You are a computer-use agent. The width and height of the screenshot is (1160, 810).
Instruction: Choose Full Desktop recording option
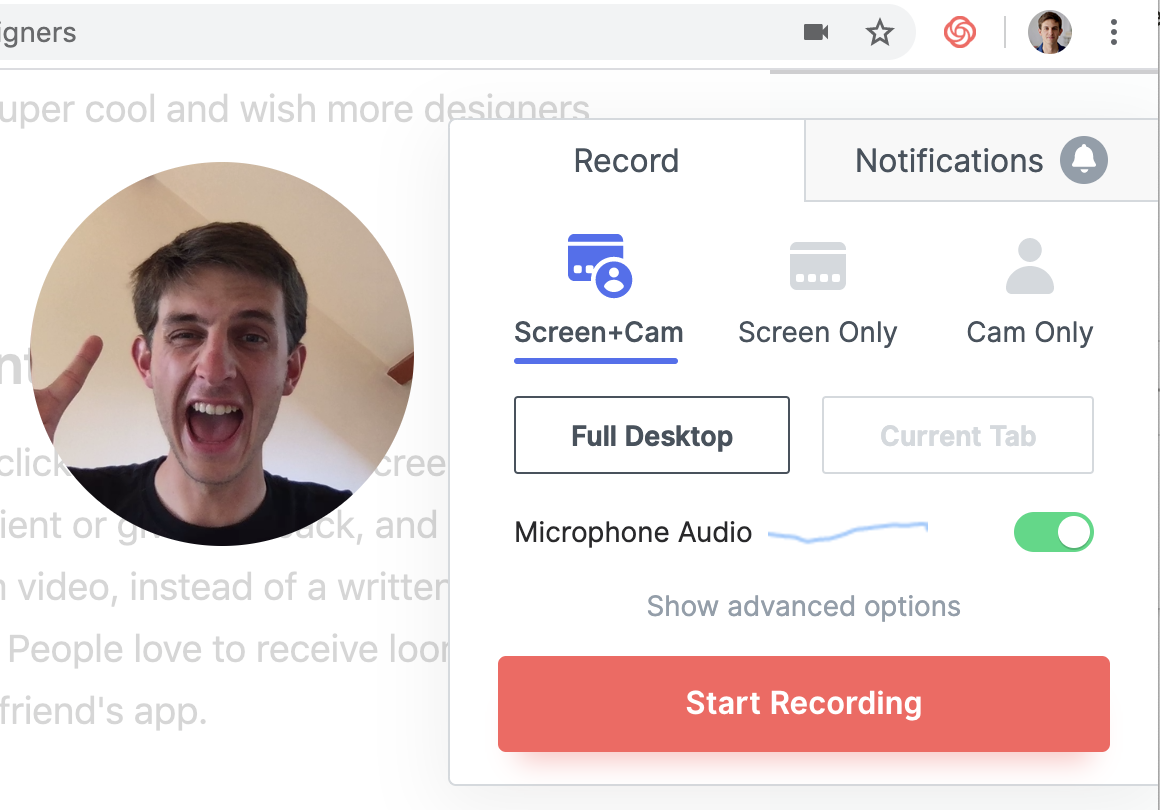[x=652, y=435]
